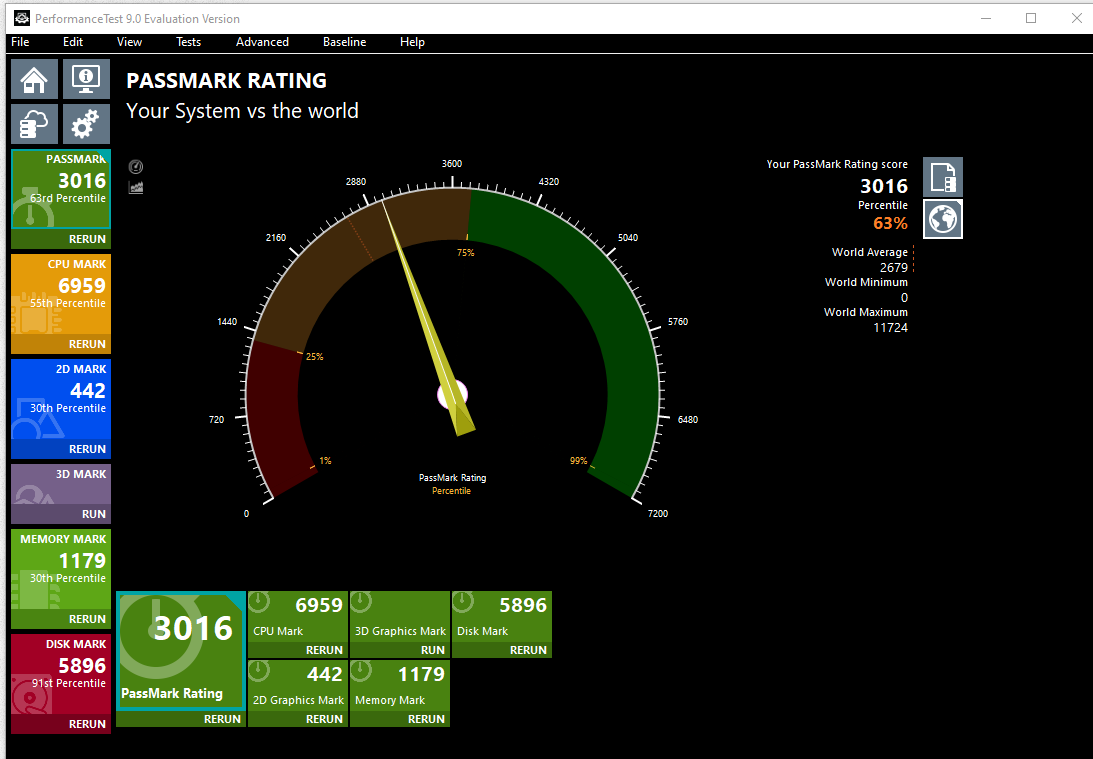Rerun Disk Mark from the sidebar tile
This screenshot has height=759, width=1093.
click(x=61, y=724)
